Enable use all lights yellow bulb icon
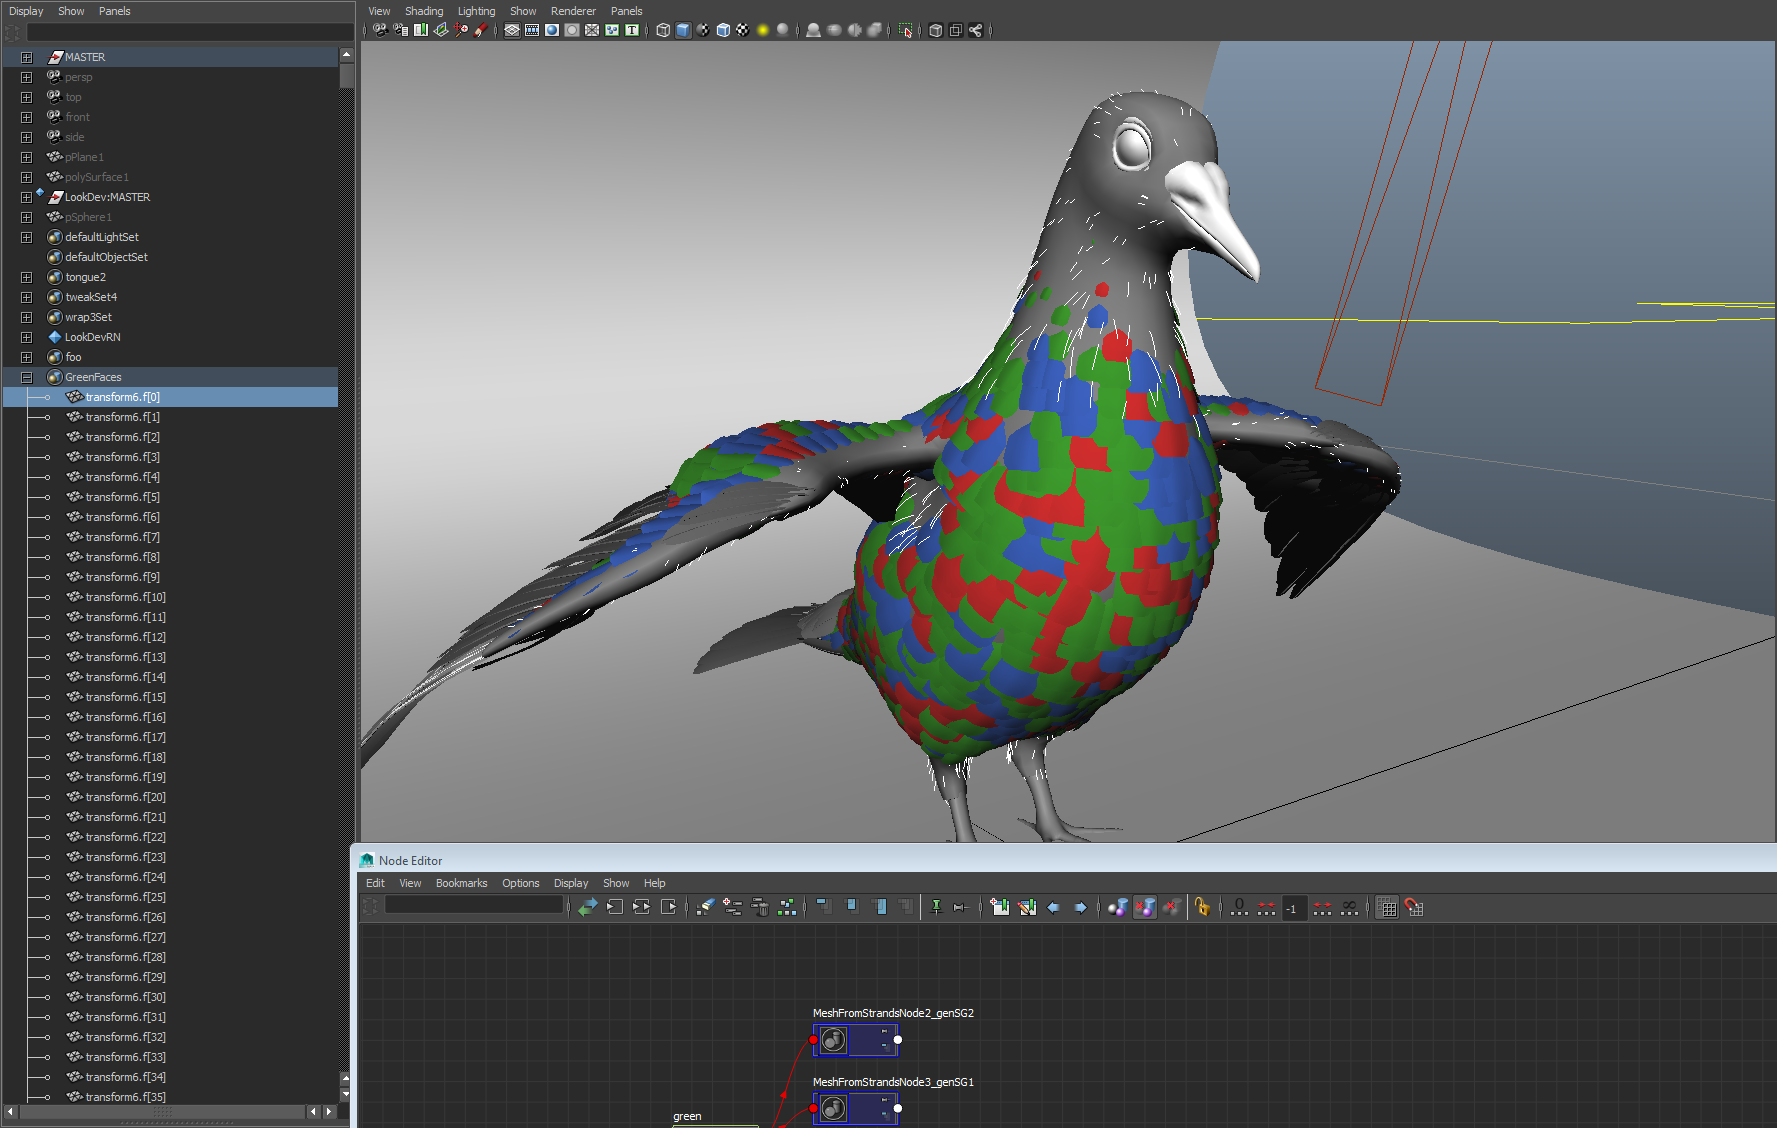This screenshot has height=1128, width=1777. (763, 30)
